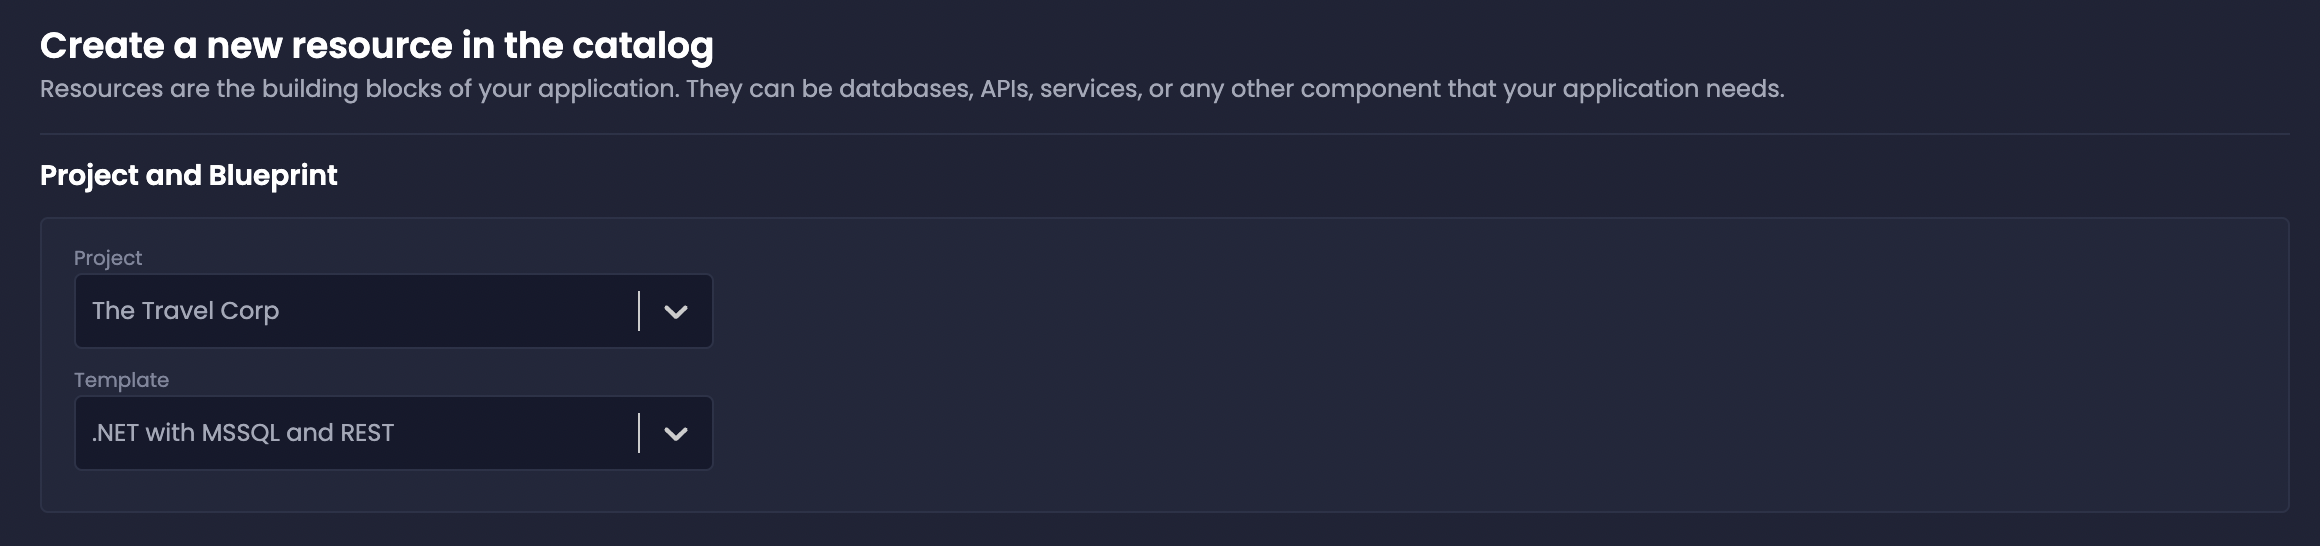Click empty panel area beside Template dropdown

pos(1400,433)
